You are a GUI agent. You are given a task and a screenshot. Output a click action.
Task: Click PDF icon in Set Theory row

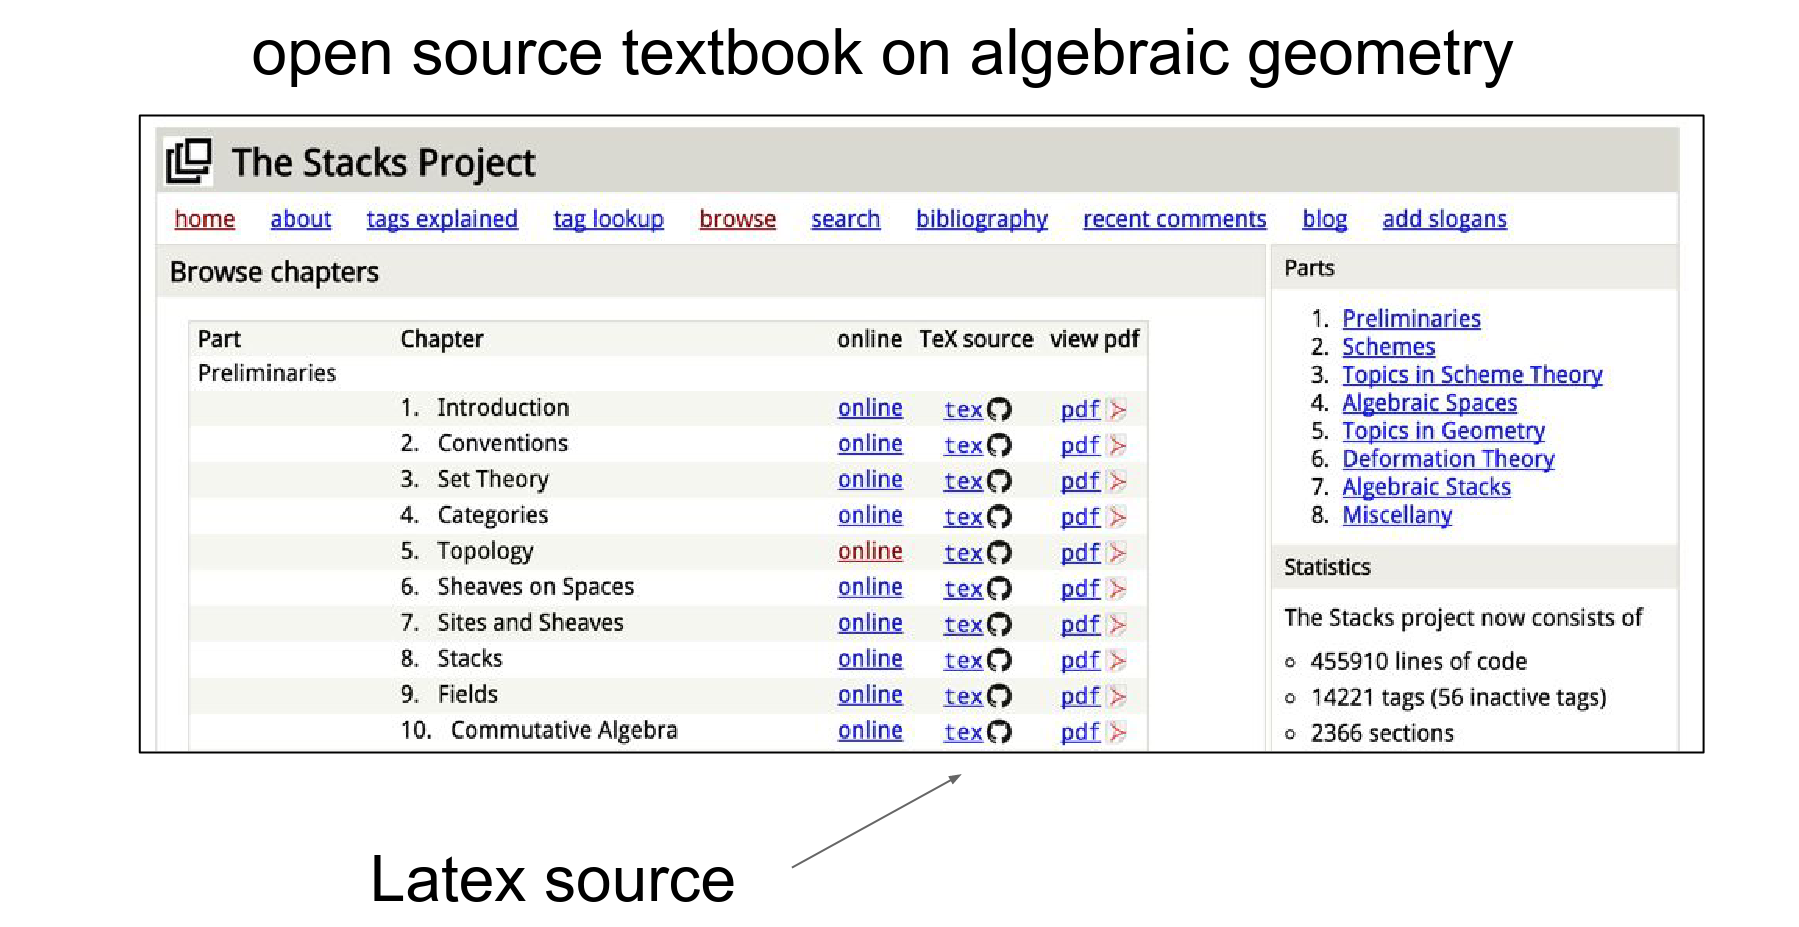coord(1117,481)
